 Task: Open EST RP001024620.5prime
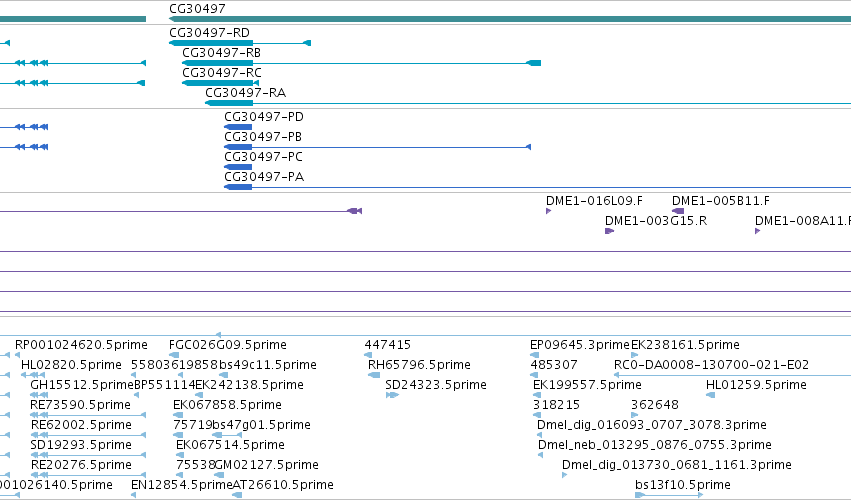click(x=81, y=345)
